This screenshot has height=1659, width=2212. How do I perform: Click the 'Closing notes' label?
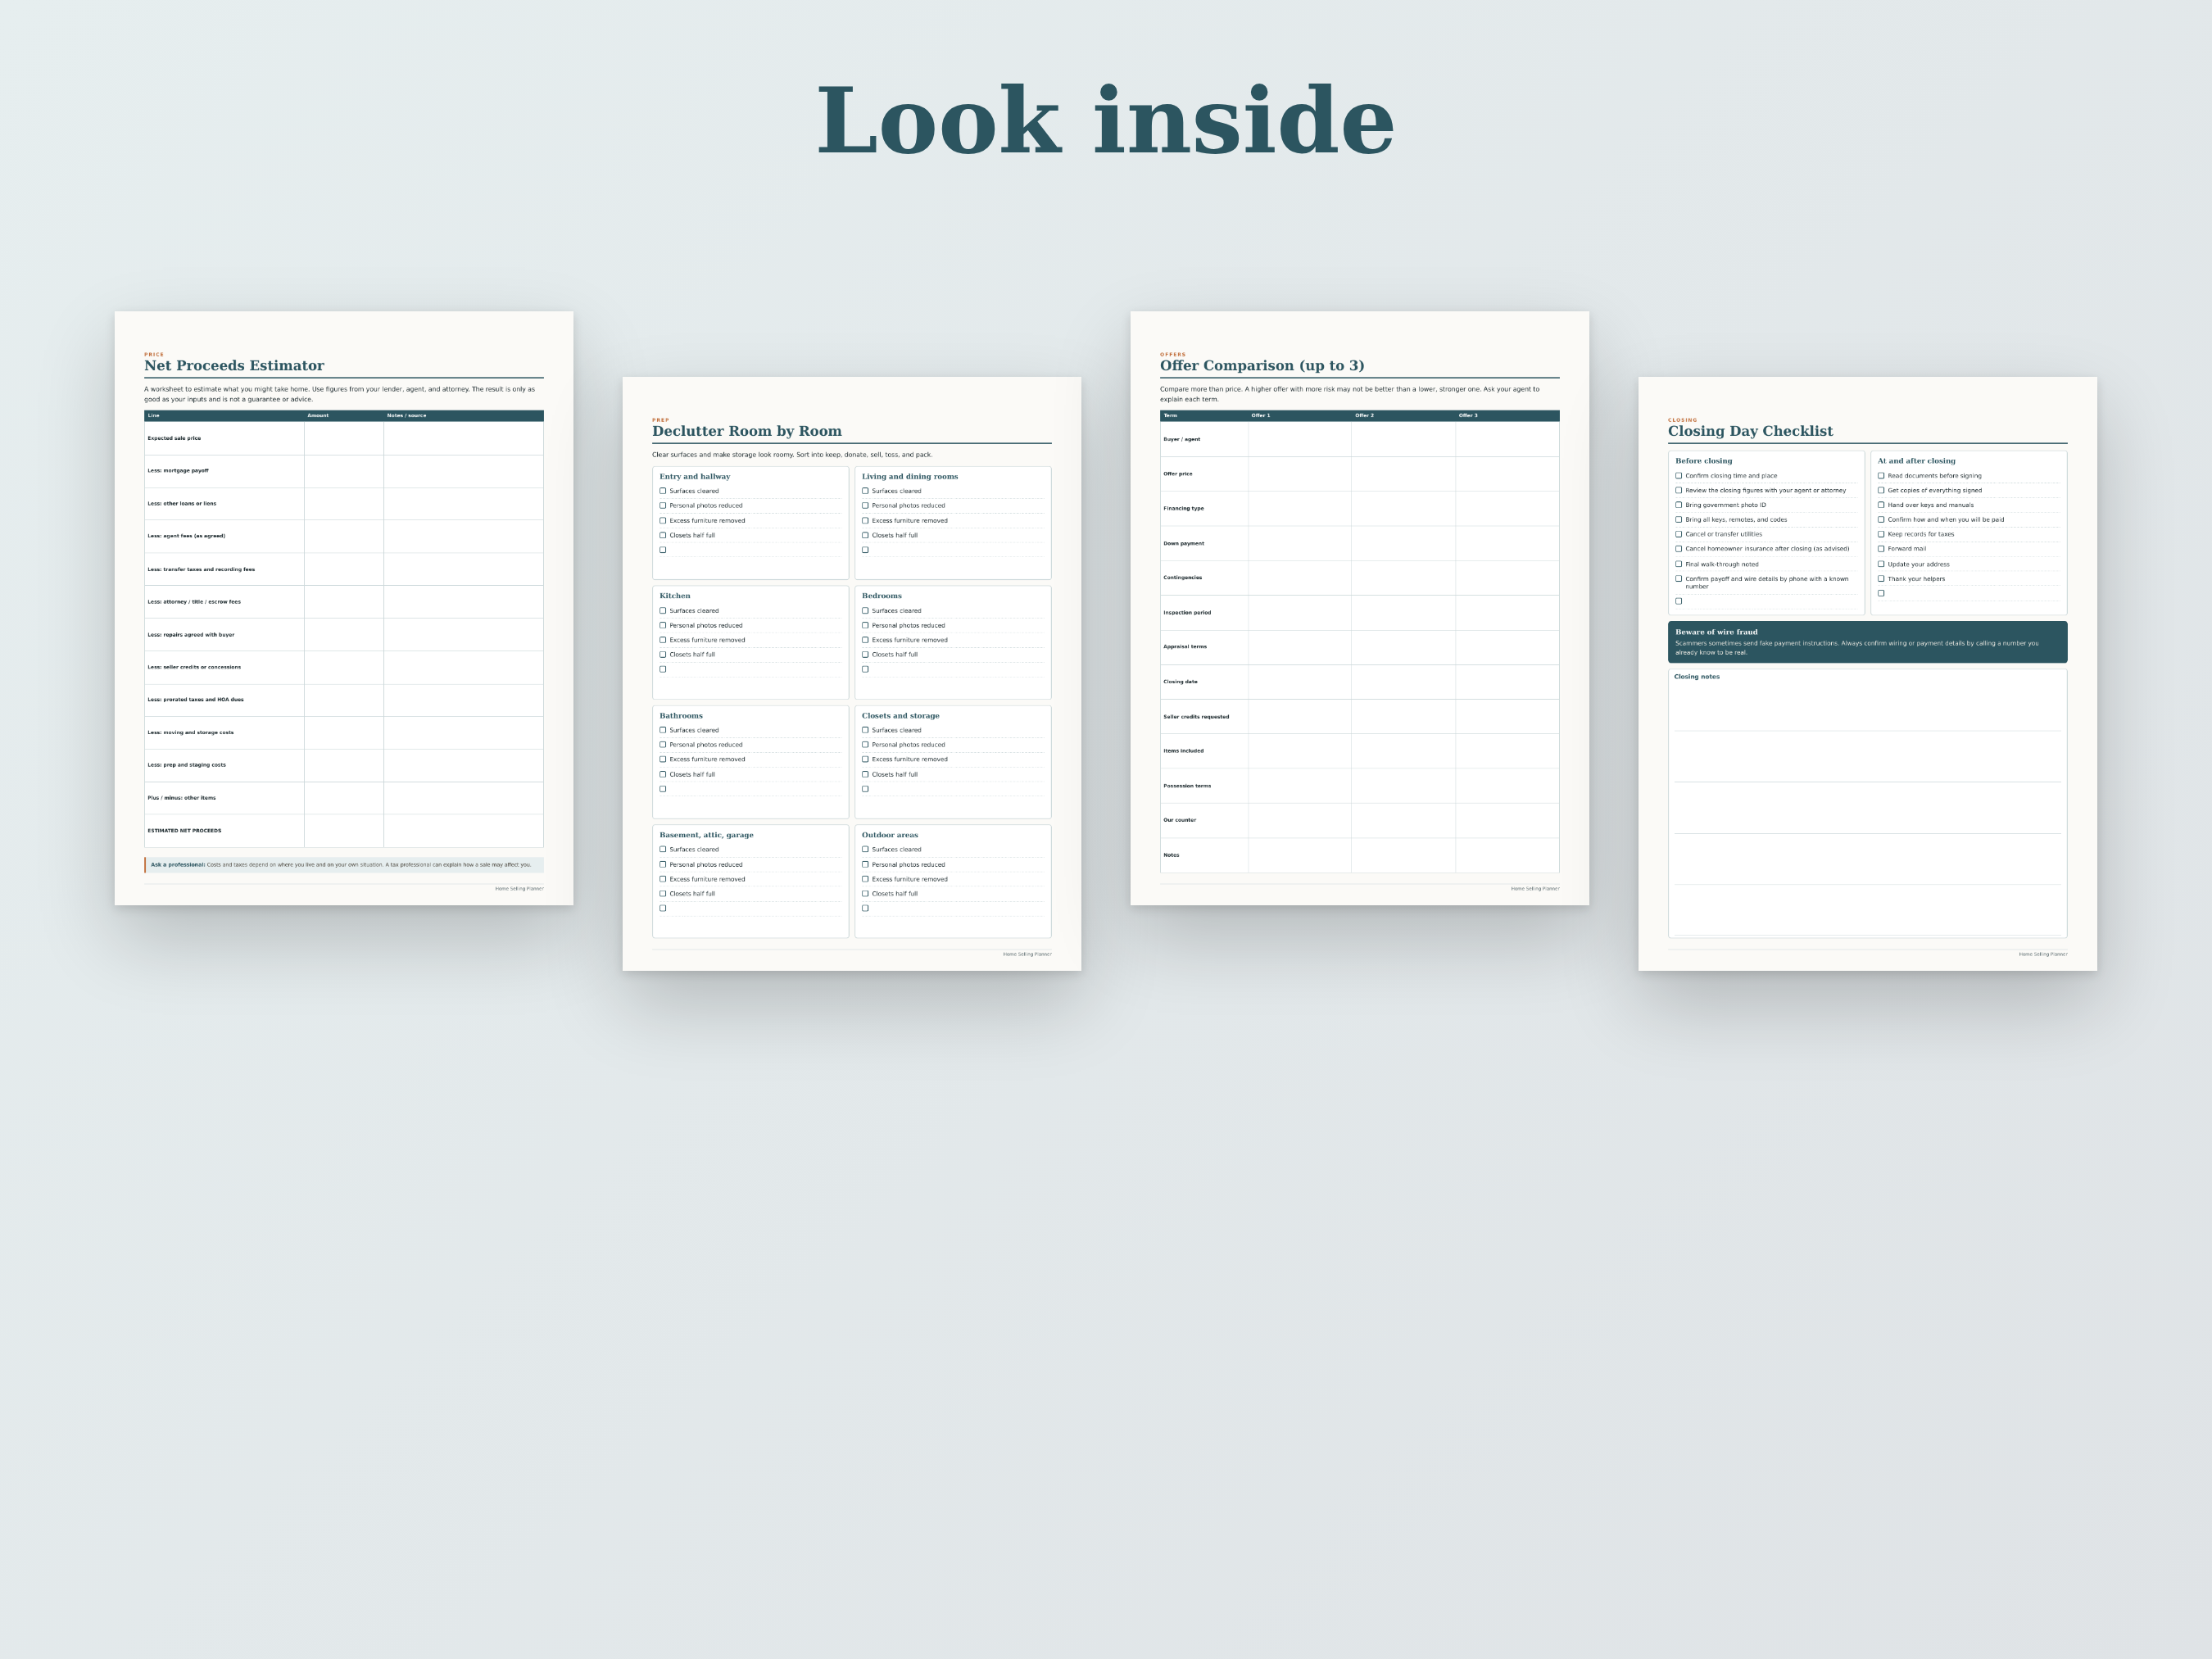tap(1697, 677)
